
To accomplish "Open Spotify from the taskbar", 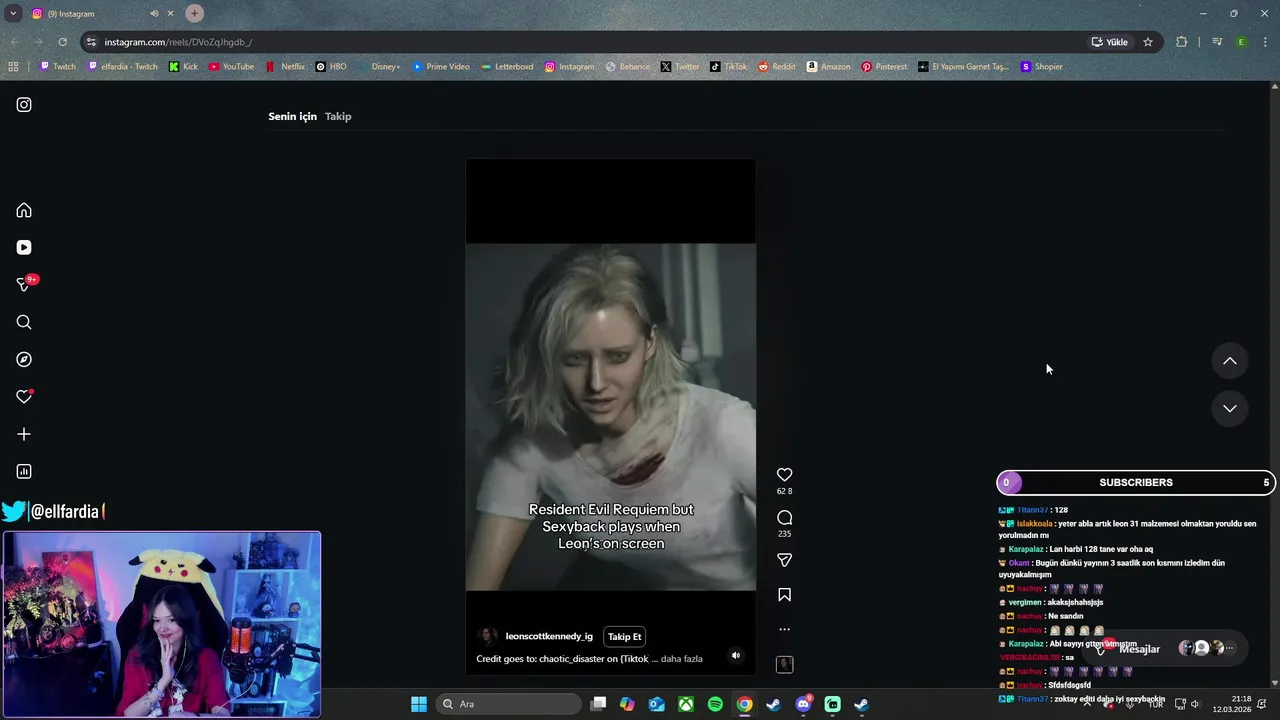I will pos(715,704).
